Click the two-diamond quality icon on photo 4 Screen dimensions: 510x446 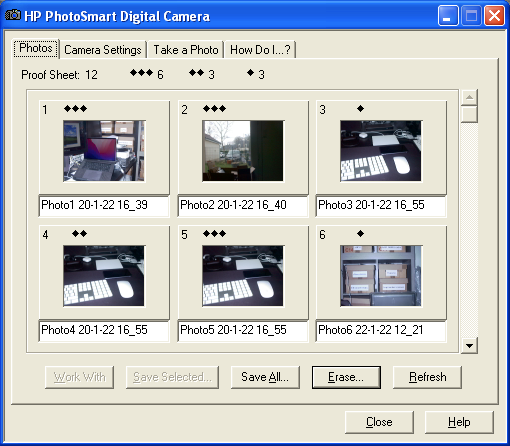(x=80, y=234)
